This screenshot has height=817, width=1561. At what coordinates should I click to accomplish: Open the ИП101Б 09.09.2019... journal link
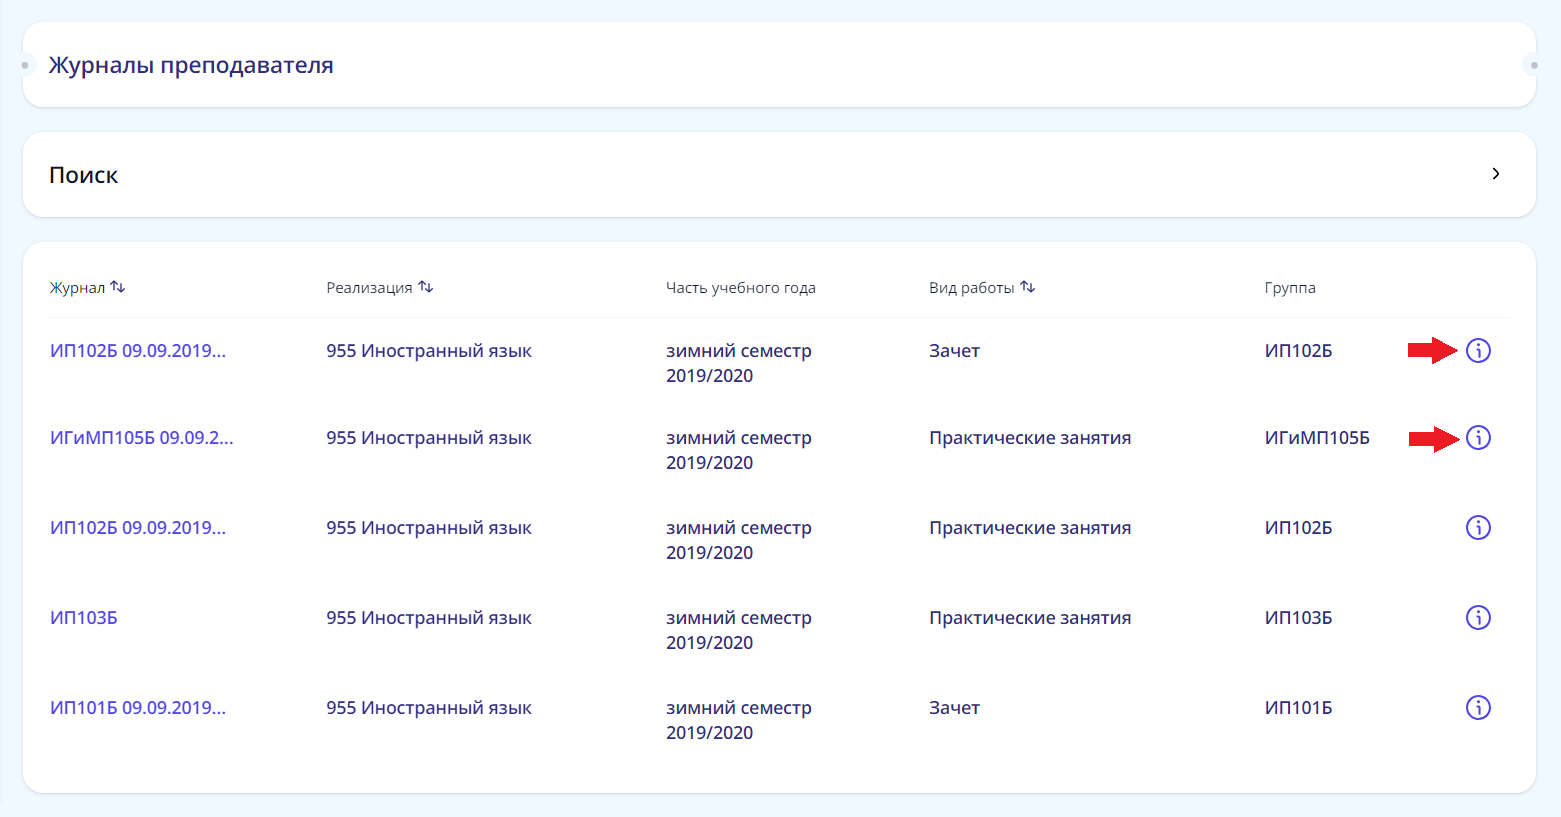click(x=138, y=708)
